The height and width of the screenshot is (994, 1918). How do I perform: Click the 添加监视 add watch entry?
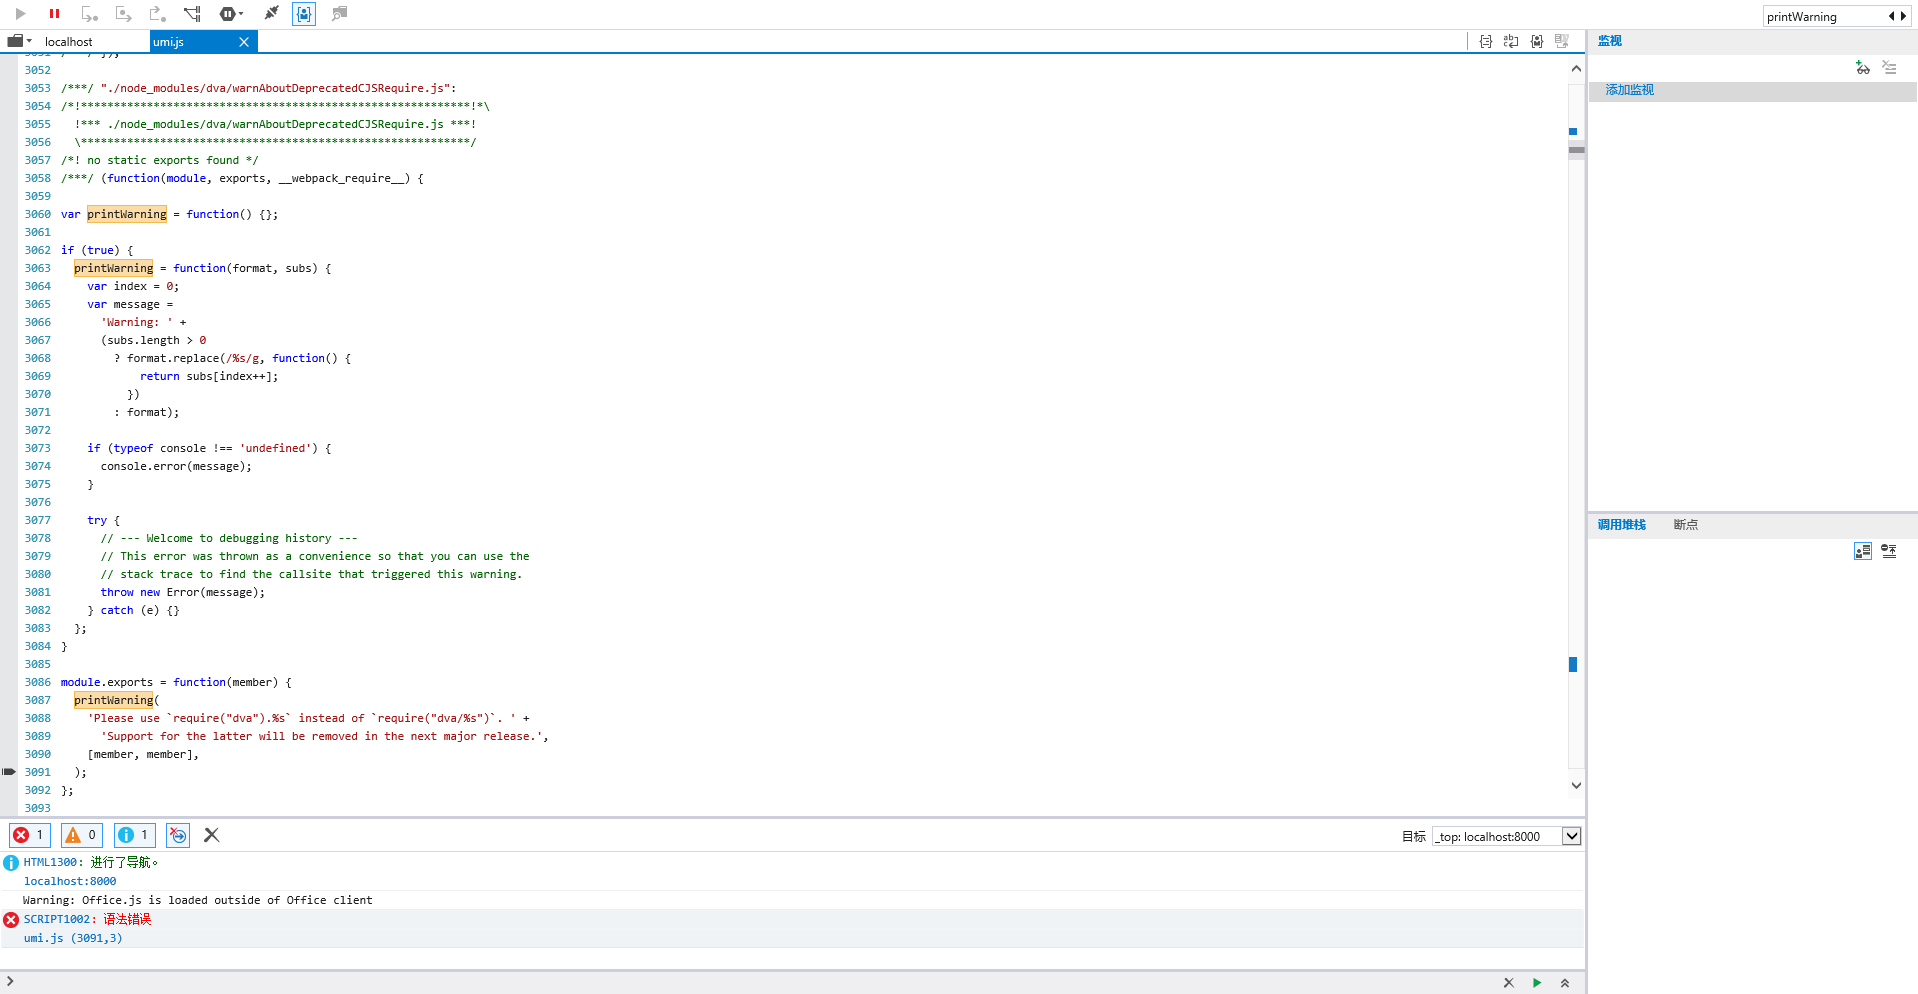click(1630, 90)
